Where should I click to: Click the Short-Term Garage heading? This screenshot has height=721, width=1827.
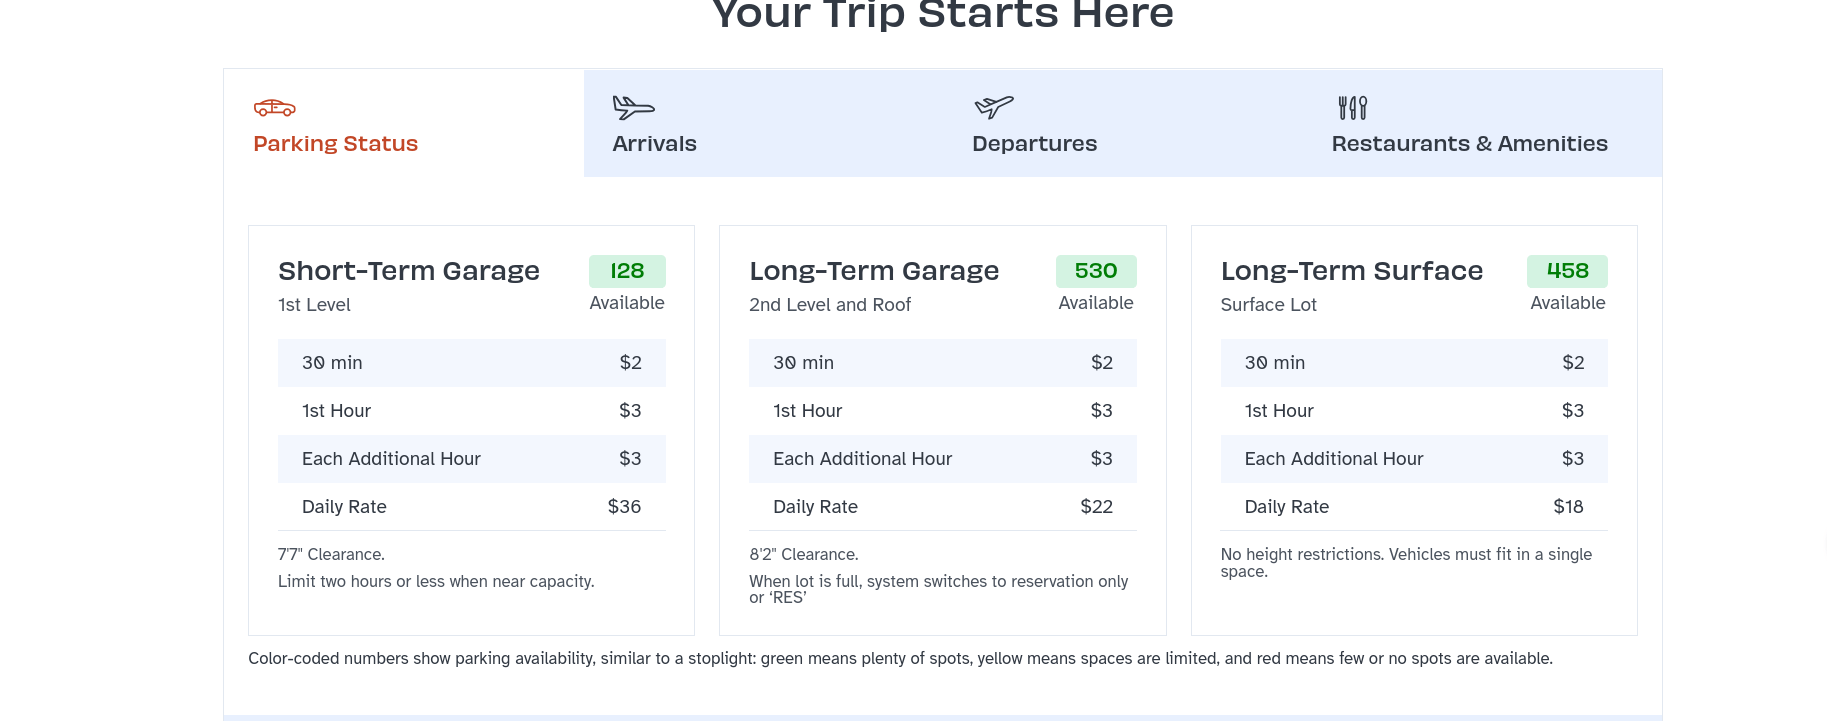pos(409,271)
